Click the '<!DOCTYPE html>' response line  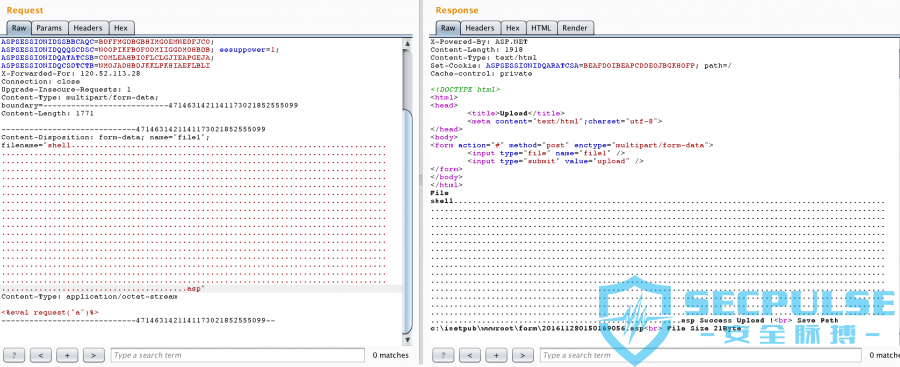click(465, 90)
